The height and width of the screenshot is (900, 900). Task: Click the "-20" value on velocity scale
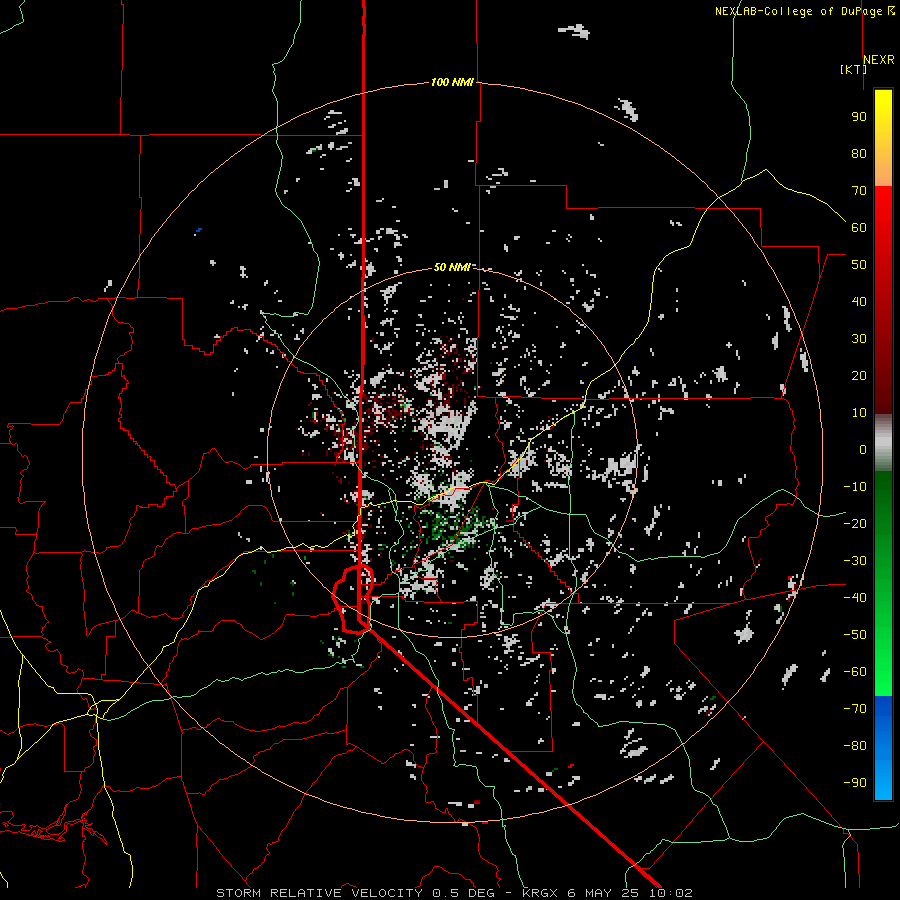click(x=855, y=524)
